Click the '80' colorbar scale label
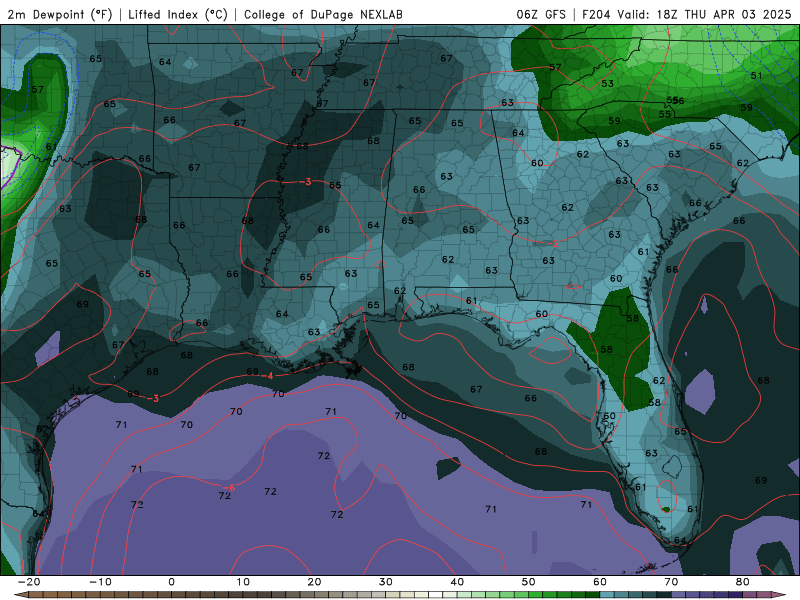This screenshot has height=600, width=800. click(x=743, y=582)
